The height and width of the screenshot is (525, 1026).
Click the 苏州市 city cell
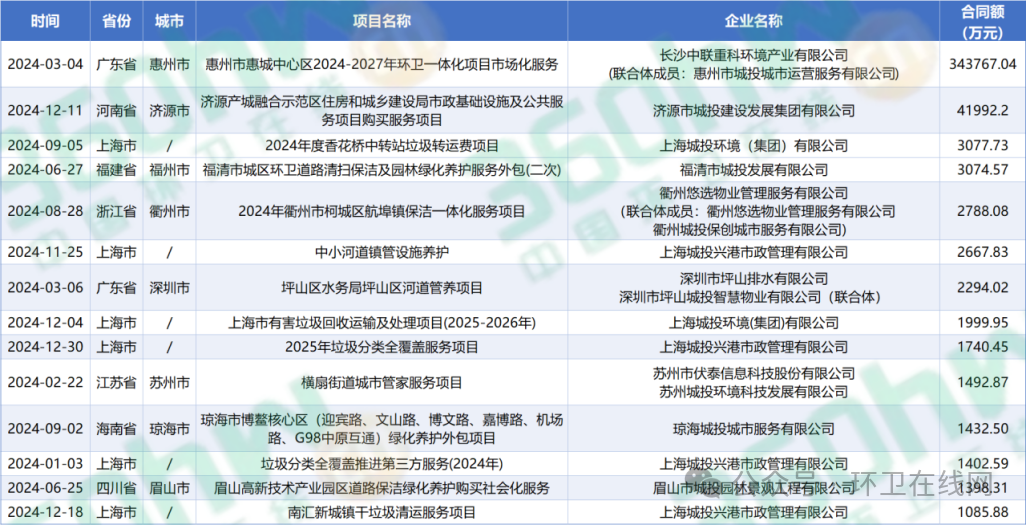[x=169, y=382]
